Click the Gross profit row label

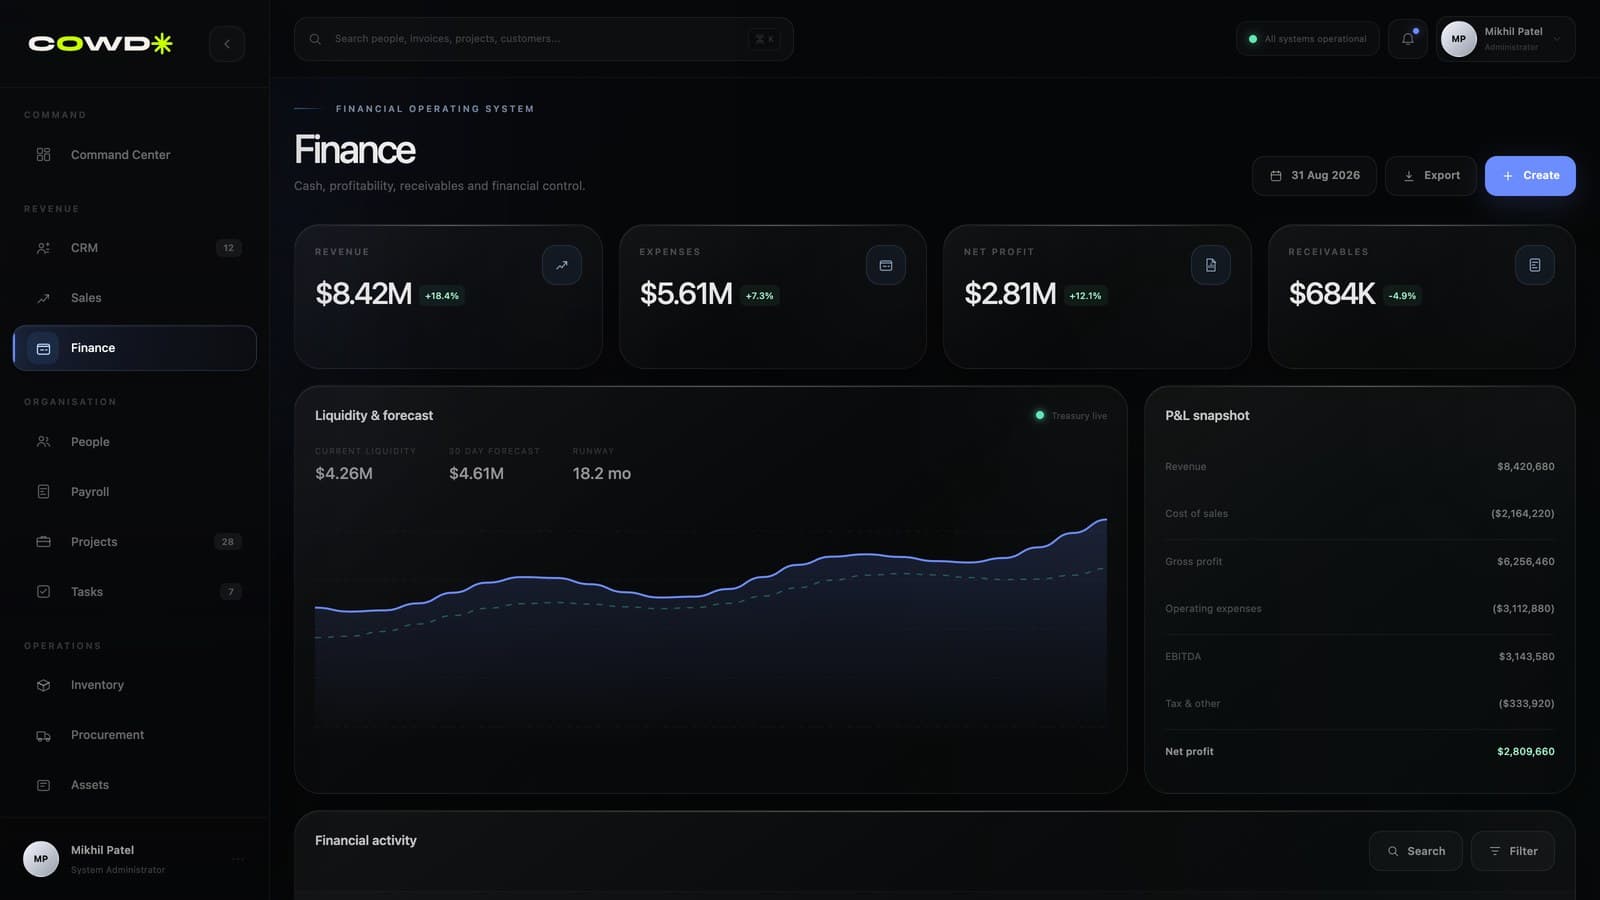(1194, 562)
